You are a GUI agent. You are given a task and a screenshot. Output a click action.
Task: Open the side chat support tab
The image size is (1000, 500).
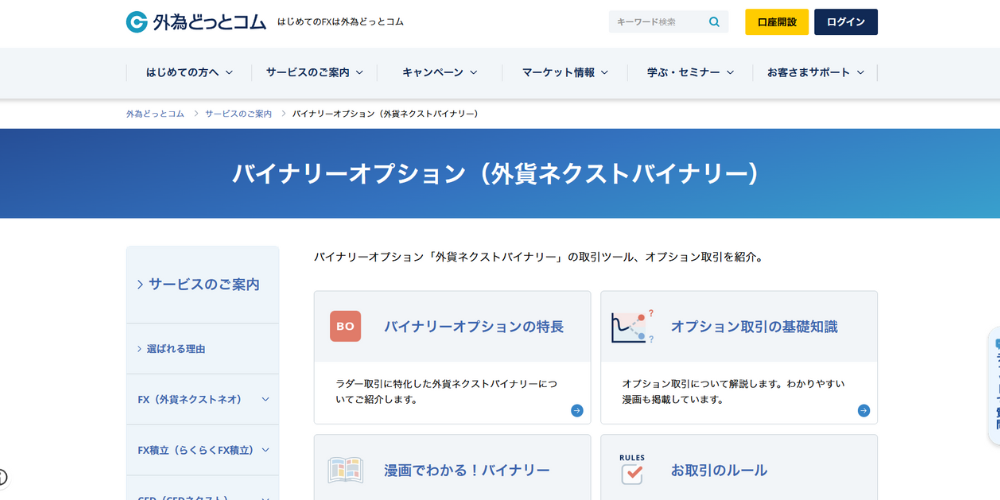[994, 385]
